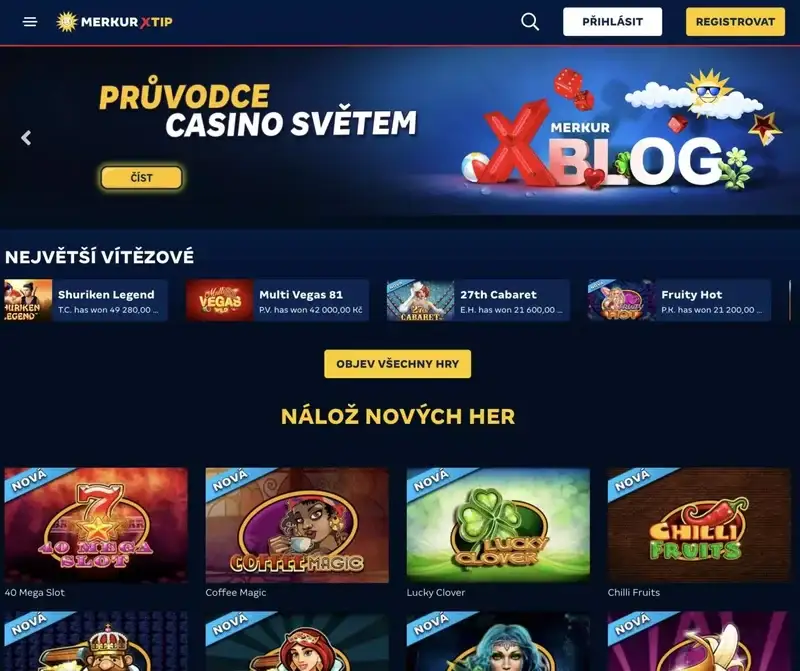Click the Merkur Xtip logo

click(x=114, y=22)
